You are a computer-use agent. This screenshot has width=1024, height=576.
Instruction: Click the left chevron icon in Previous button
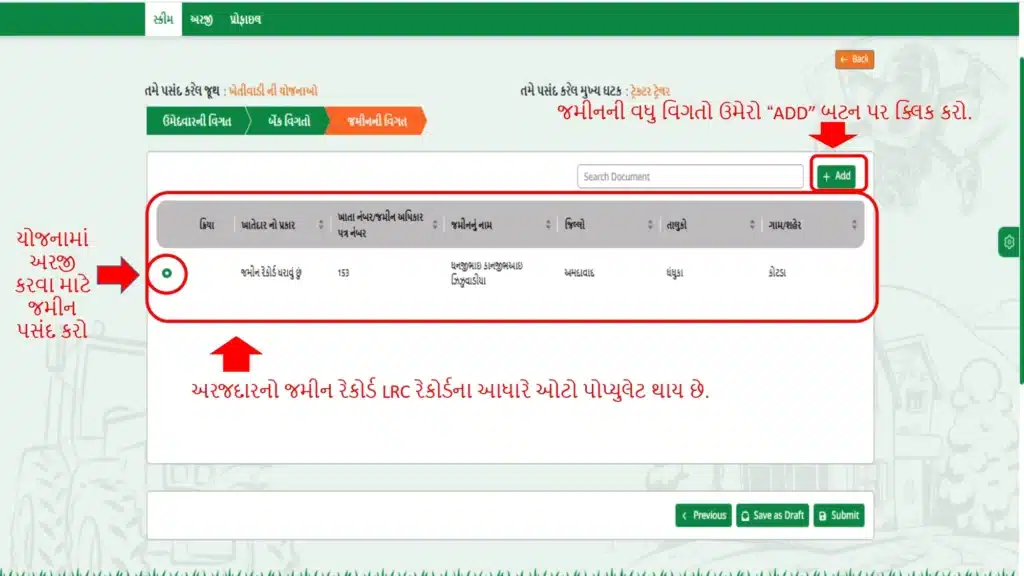coord(684,515)
